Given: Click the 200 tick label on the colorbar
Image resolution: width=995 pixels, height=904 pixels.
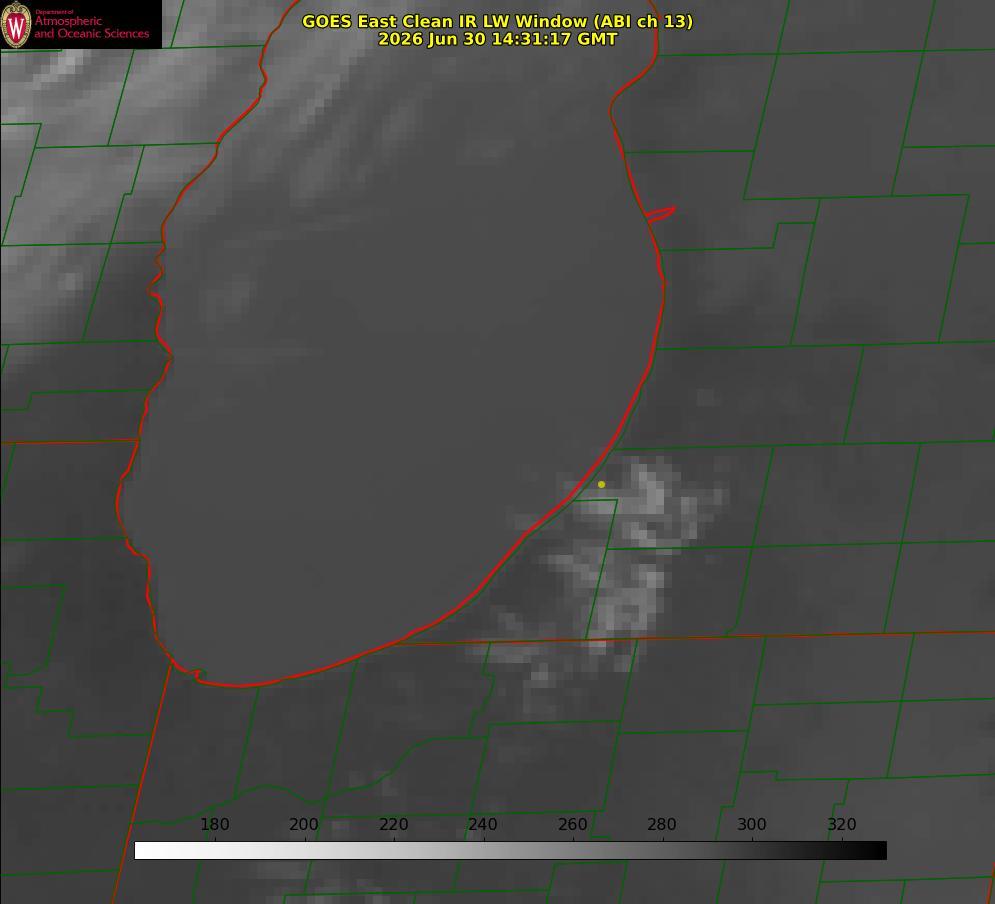Looking at the screenshot, I should pos(304,824).
